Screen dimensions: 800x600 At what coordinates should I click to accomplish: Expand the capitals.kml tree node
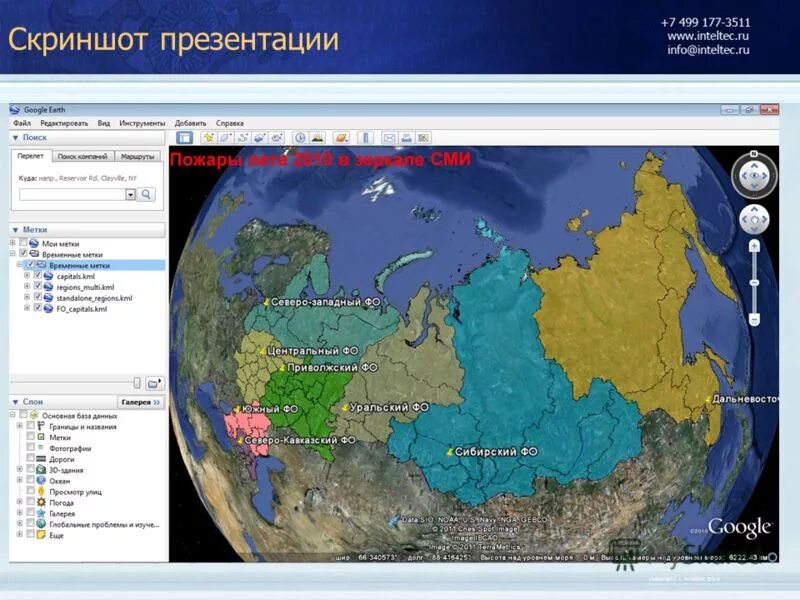click(27, 276)
